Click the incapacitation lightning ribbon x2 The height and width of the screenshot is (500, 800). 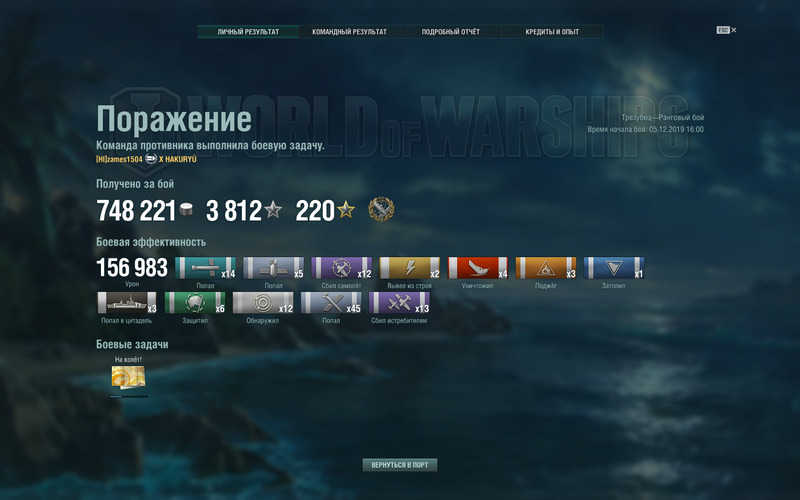[410, 268]
